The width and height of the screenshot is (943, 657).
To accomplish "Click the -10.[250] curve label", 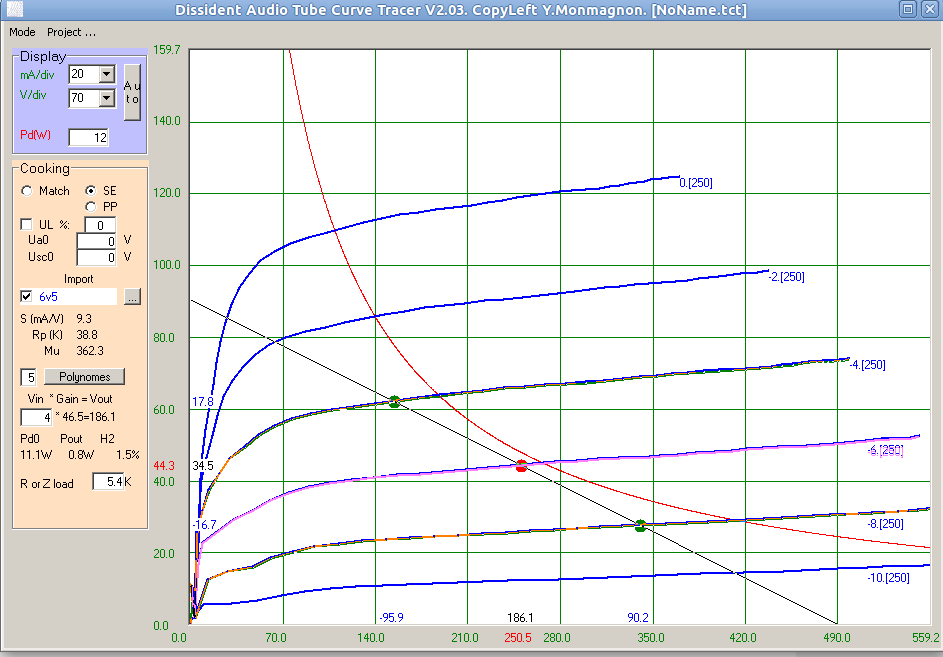I will coord(888,578).
